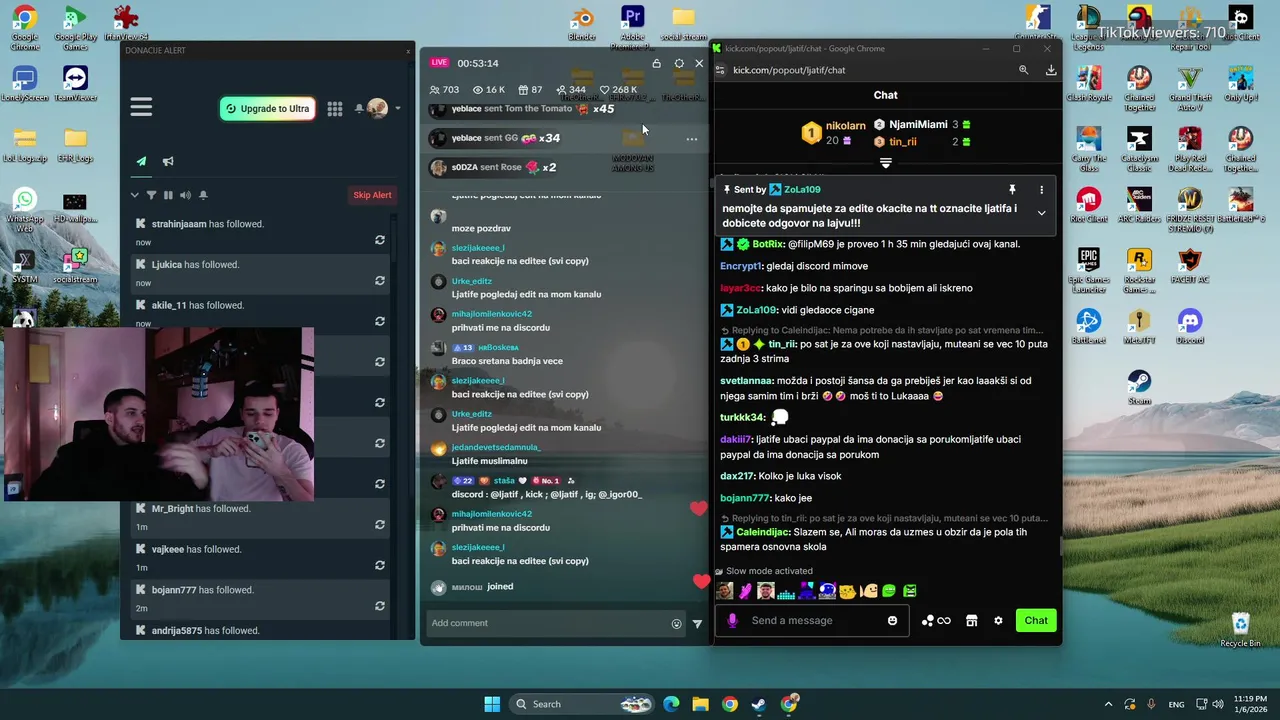This screenshot has height=720, width=1280.
Task: Open the Kick channel points icon
Action: click(936, 620)
